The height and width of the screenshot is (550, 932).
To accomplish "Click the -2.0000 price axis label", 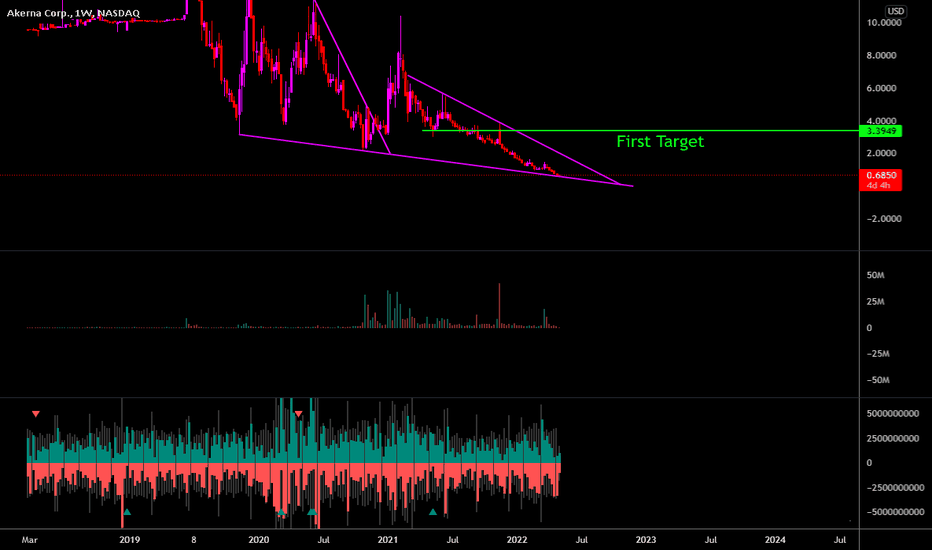I will [x=884, y=219].
